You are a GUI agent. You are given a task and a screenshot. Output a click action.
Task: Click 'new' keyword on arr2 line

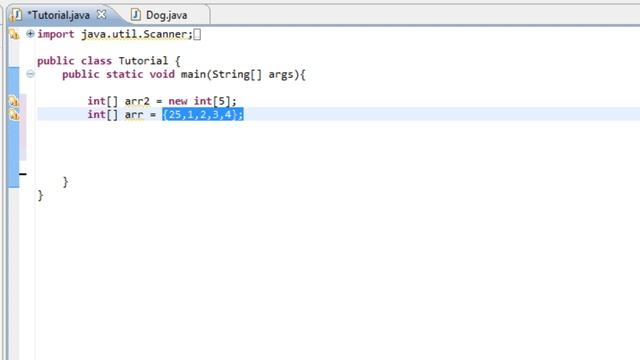178,101
